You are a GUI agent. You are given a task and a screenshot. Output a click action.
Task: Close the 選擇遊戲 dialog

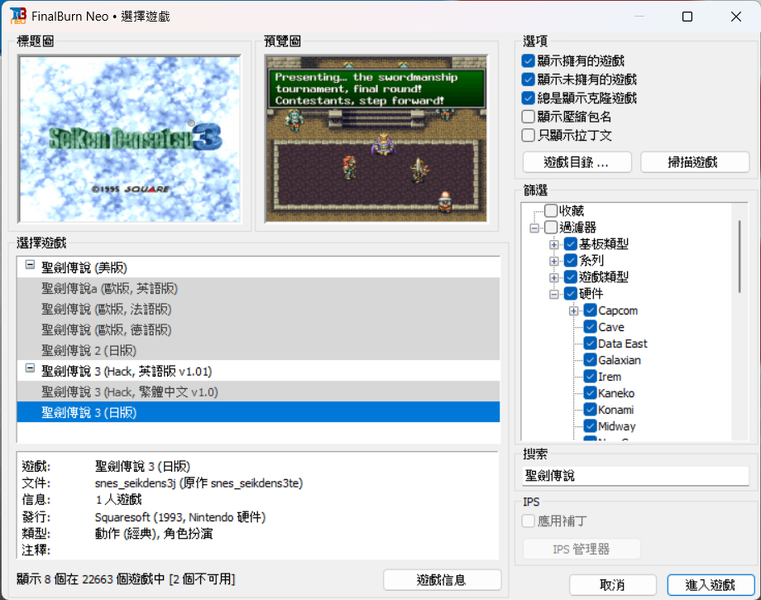click(736, 17)
